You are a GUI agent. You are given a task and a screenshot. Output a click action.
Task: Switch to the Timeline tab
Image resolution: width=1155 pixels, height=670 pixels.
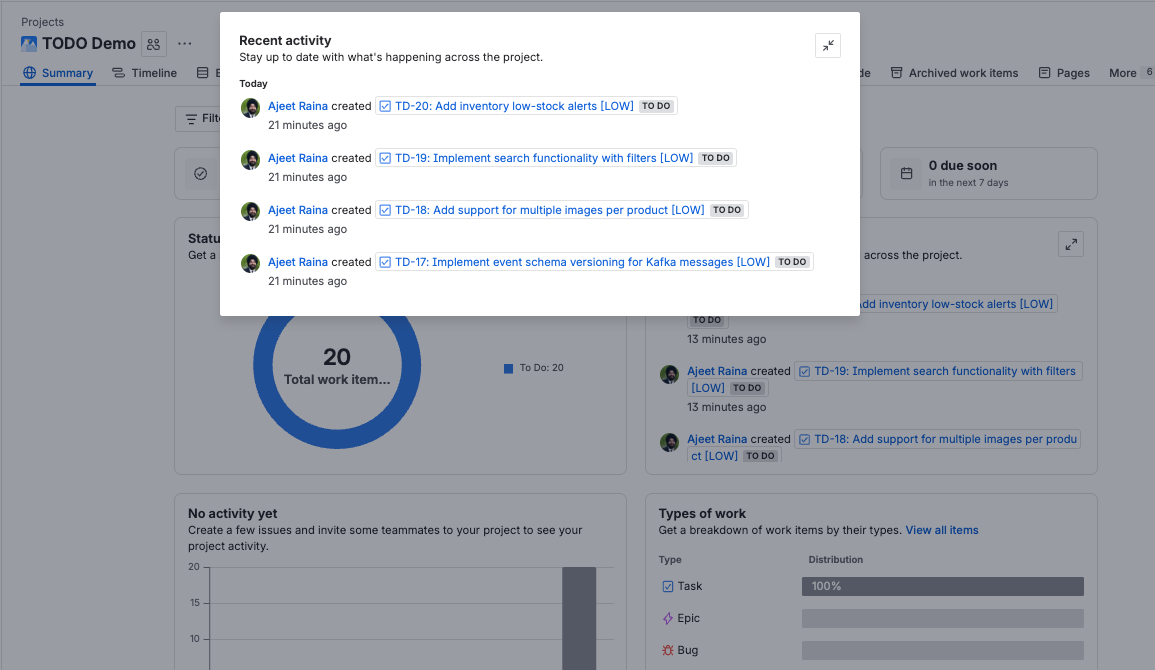point(144,73)
